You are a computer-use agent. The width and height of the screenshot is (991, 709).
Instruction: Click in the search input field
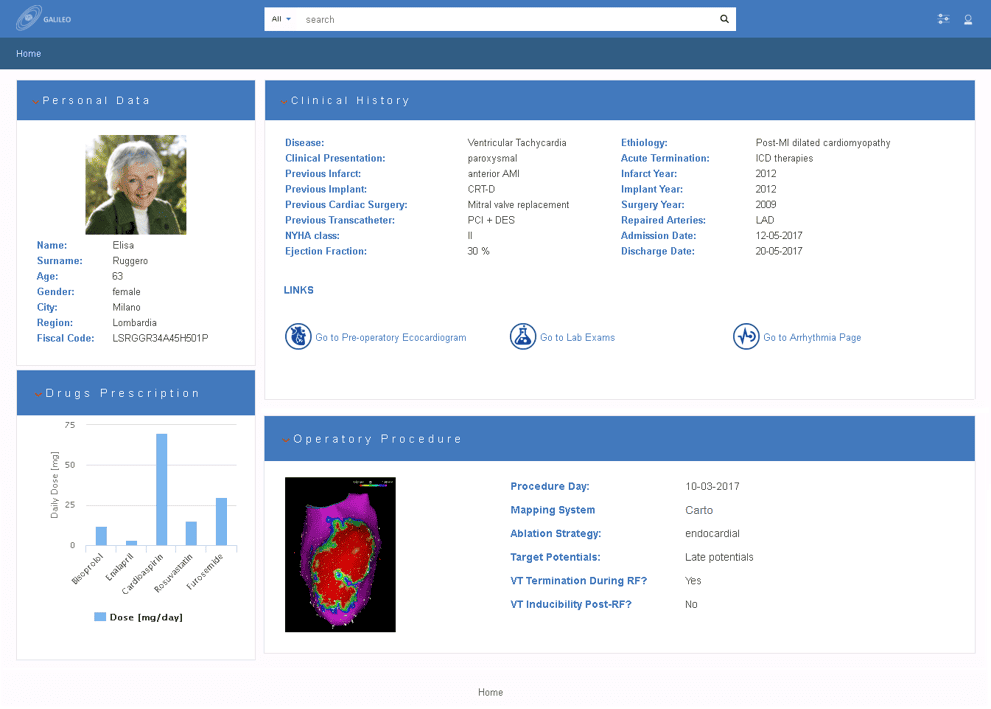coord(505,19)
